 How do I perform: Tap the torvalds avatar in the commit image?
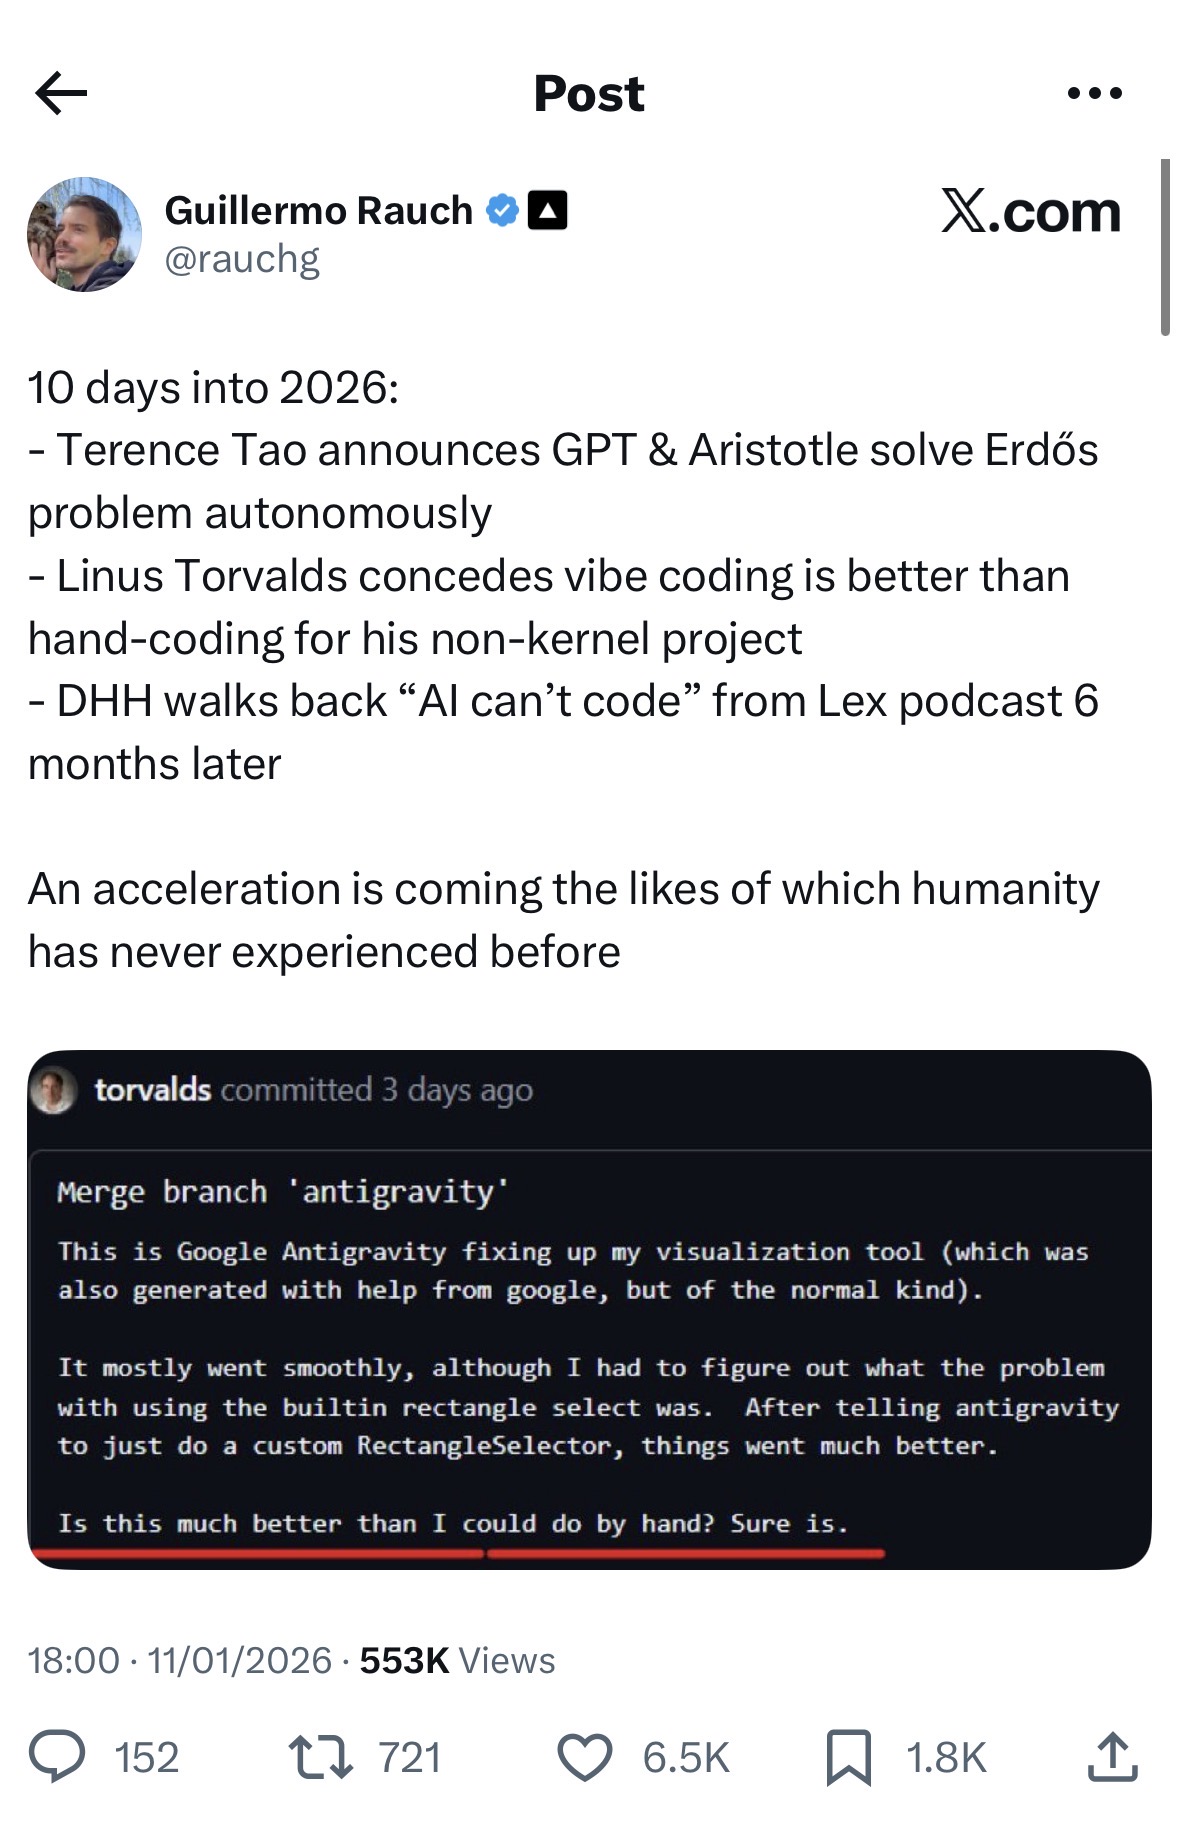pos(54,1090)
